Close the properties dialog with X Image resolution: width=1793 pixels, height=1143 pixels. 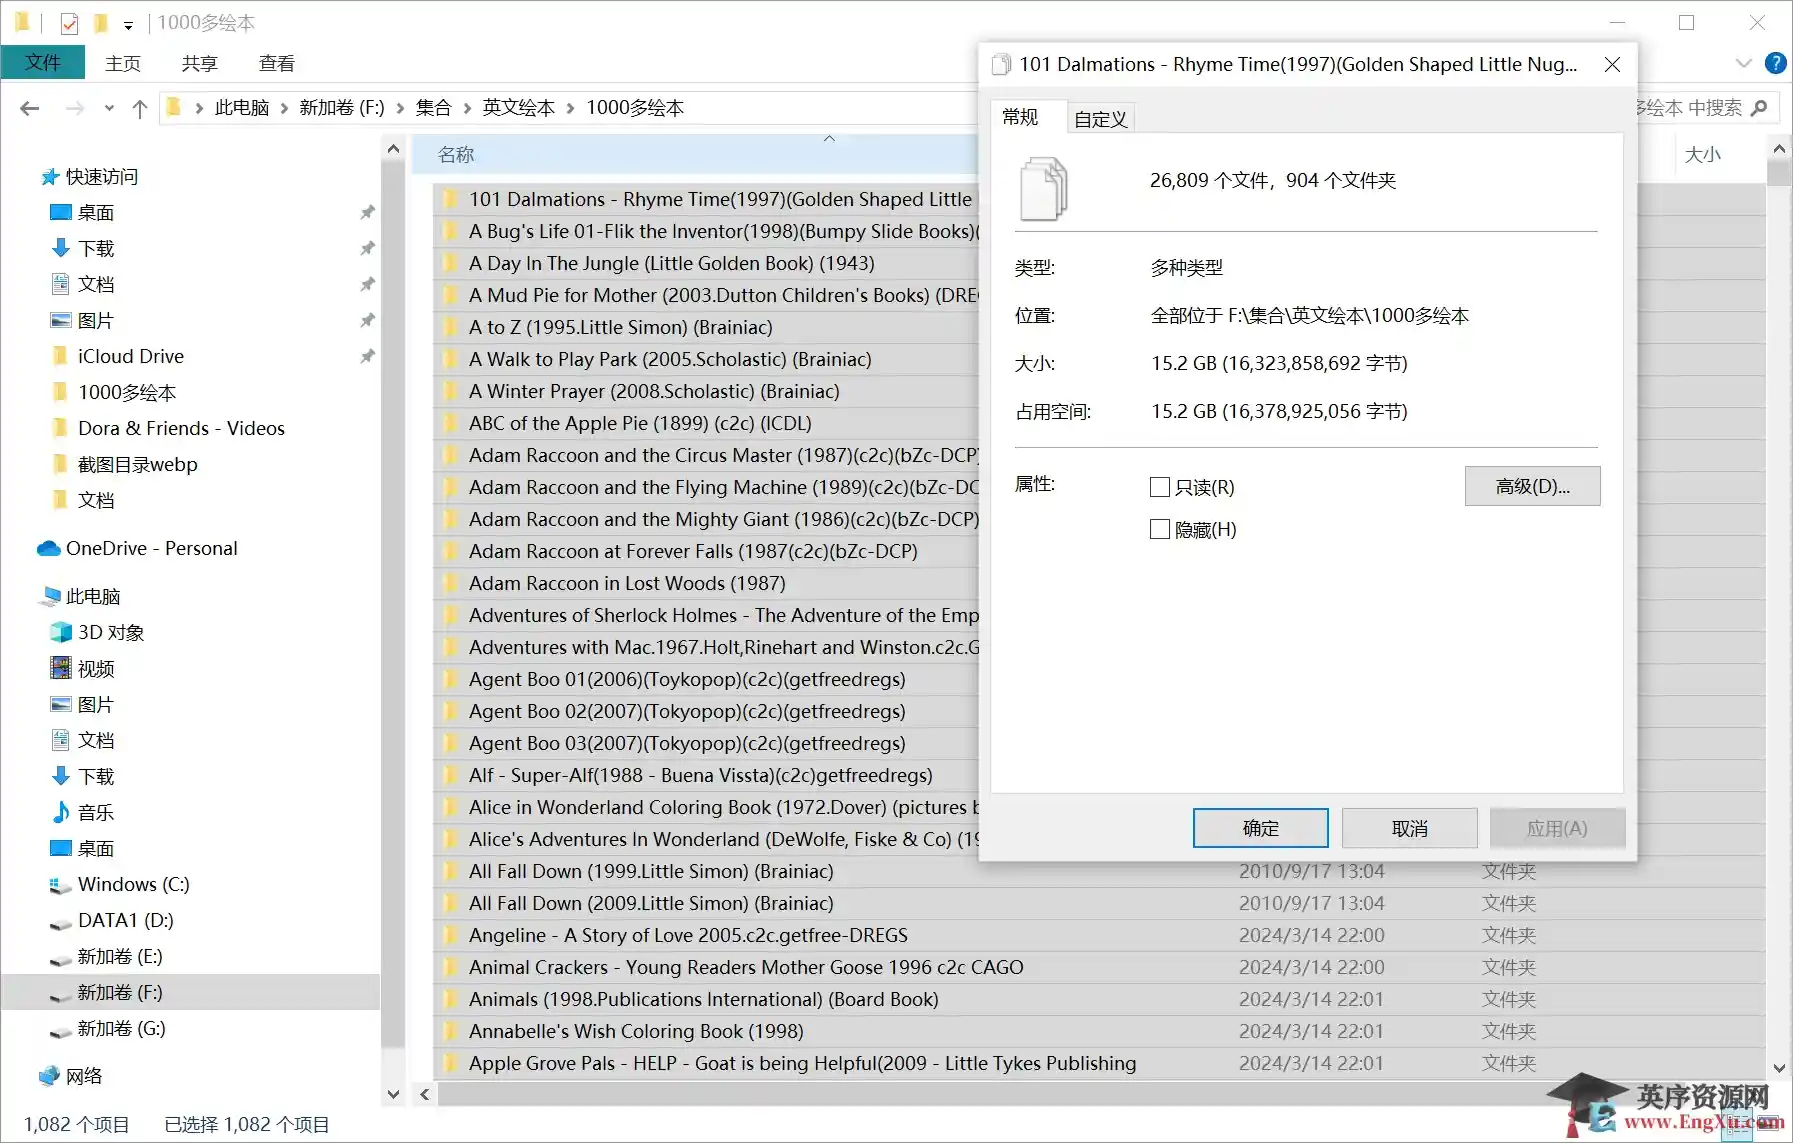[1612, 64]
